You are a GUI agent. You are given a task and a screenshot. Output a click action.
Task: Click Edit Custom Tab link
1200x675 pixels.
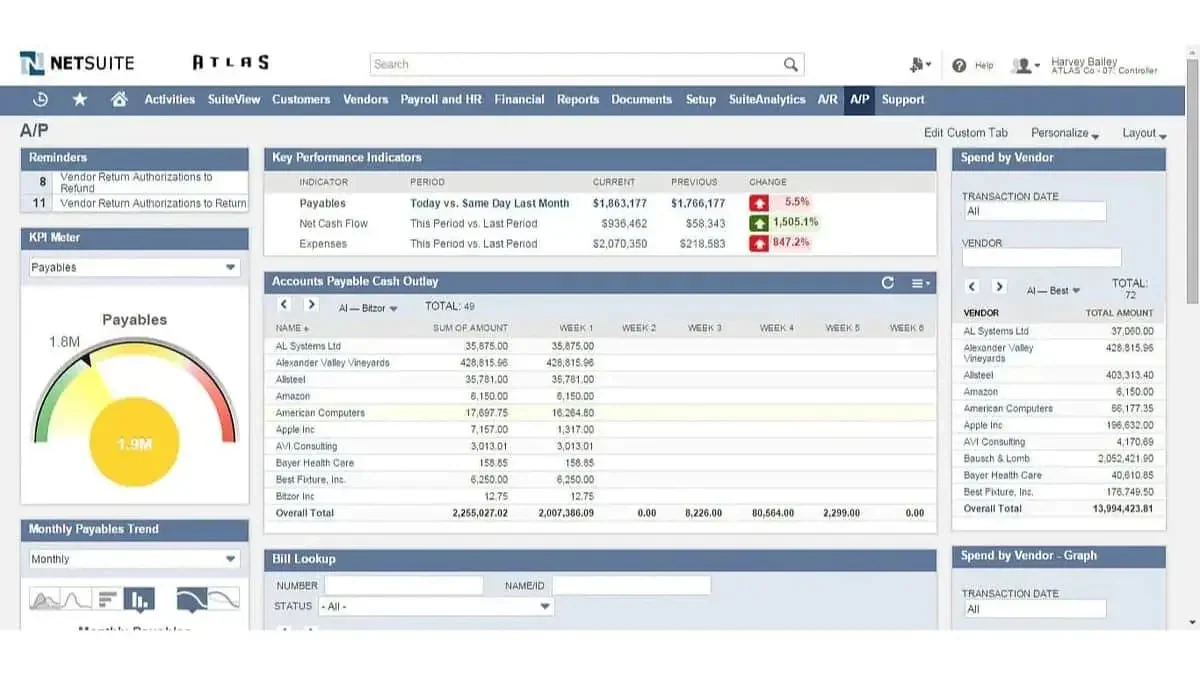click(966, 133)
